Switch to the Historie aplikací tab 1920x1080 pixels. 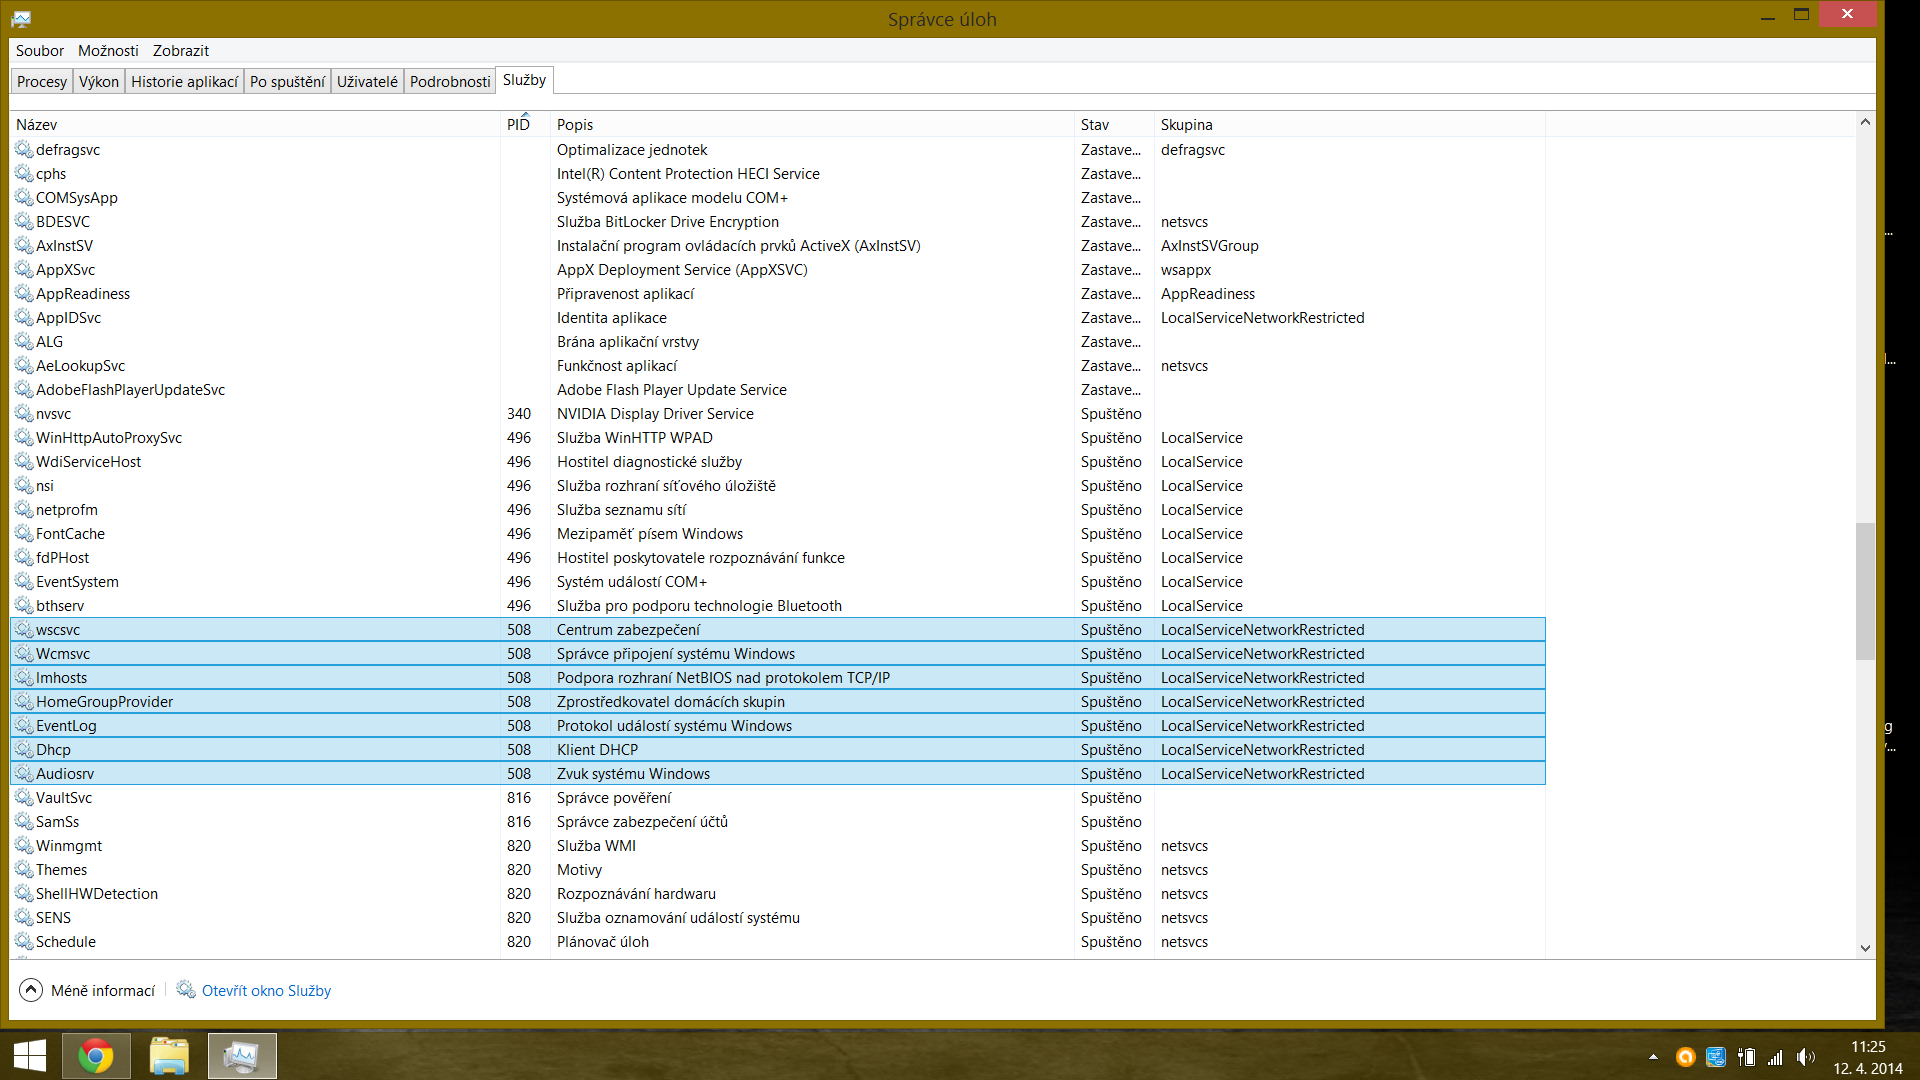[185, 81]
